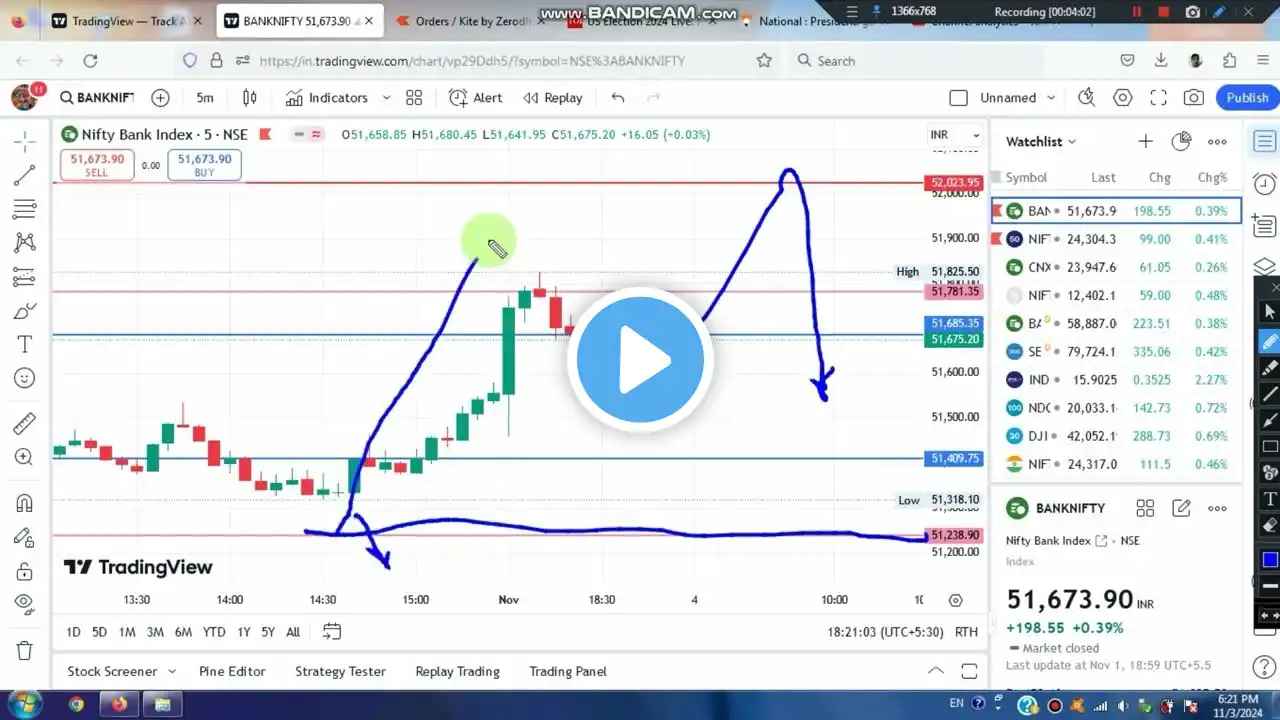Select the brush drawing tool
The height and width of the screenshot is (720, 1280).
tap(25, 311)
